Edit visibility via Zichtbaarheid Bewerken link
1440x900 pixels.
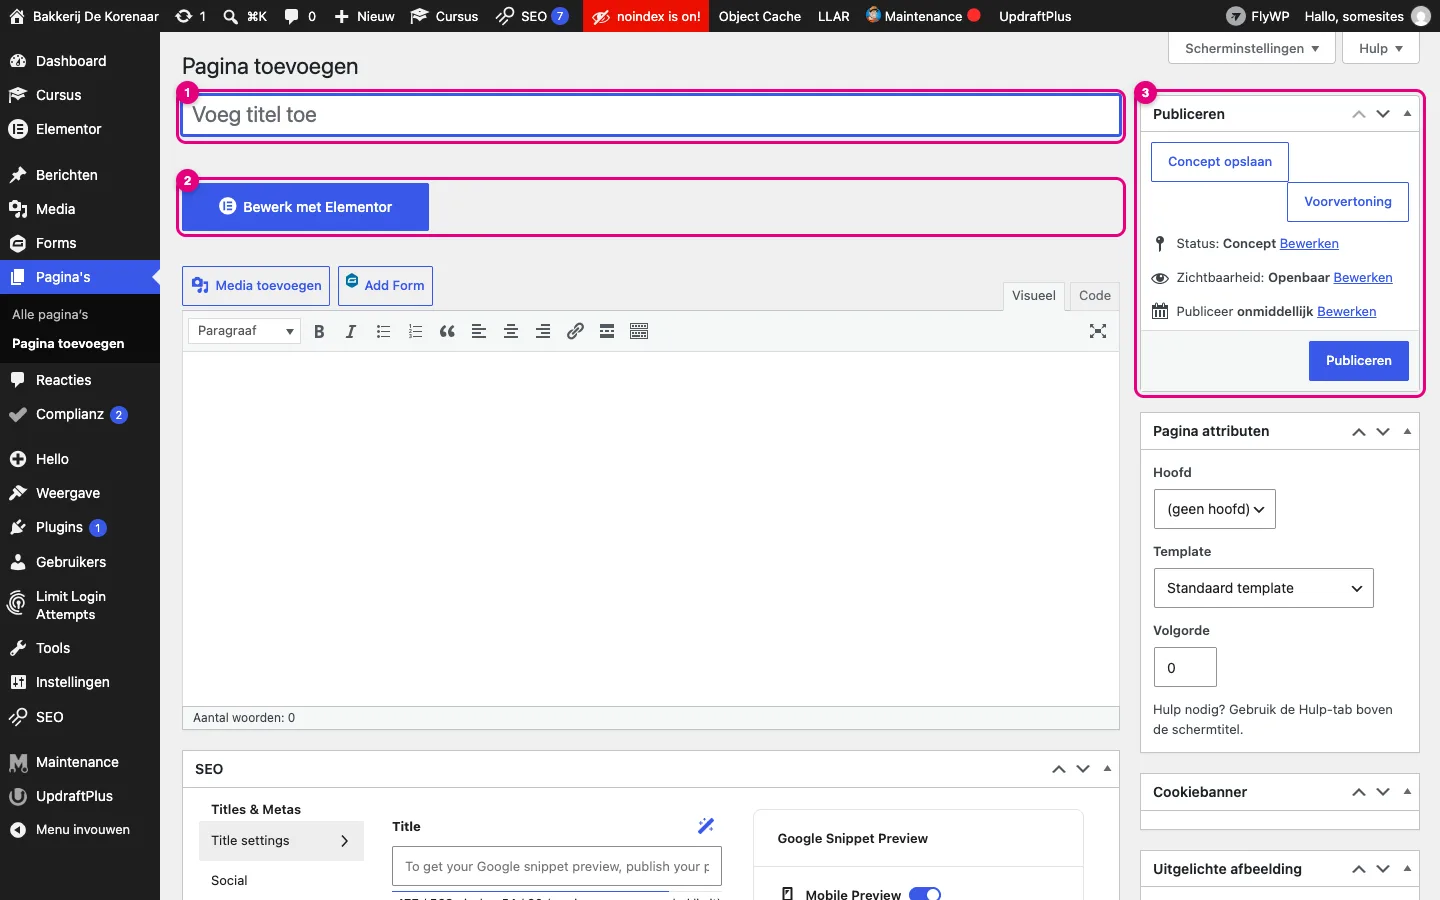[1363, 278]
